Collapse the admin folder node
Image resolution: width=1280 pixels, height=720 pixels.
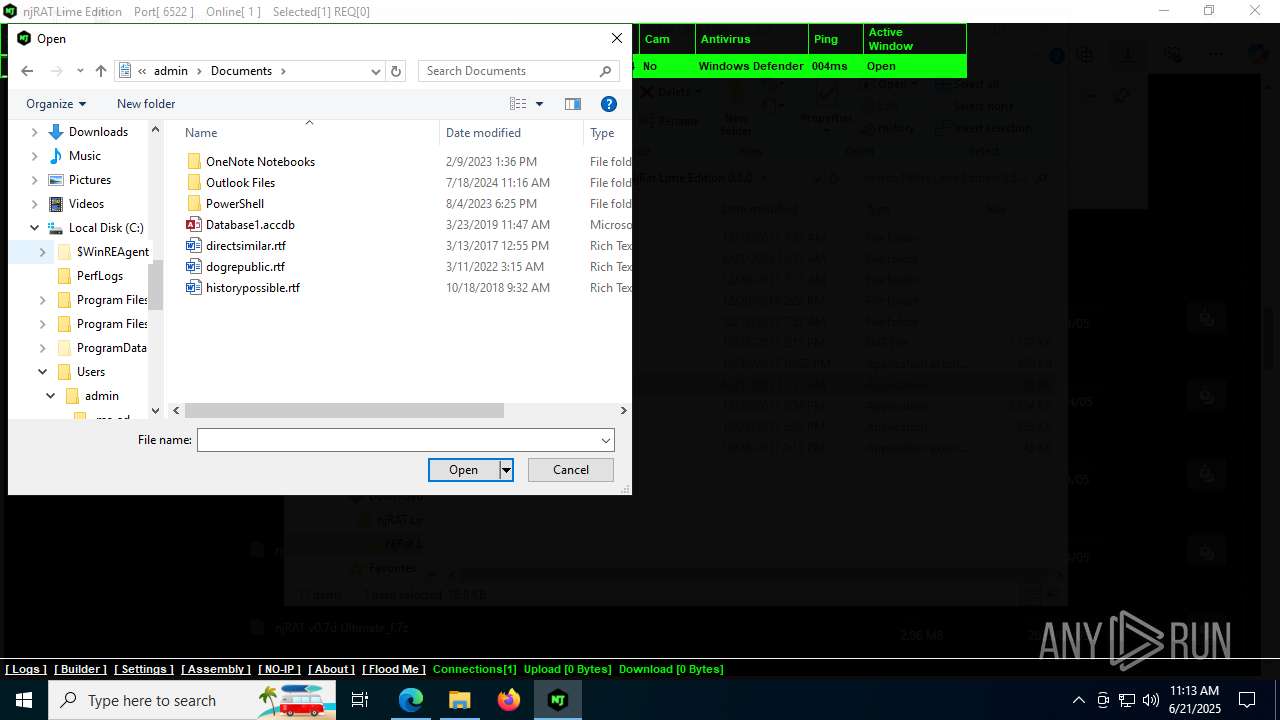[x=51, y=396]
